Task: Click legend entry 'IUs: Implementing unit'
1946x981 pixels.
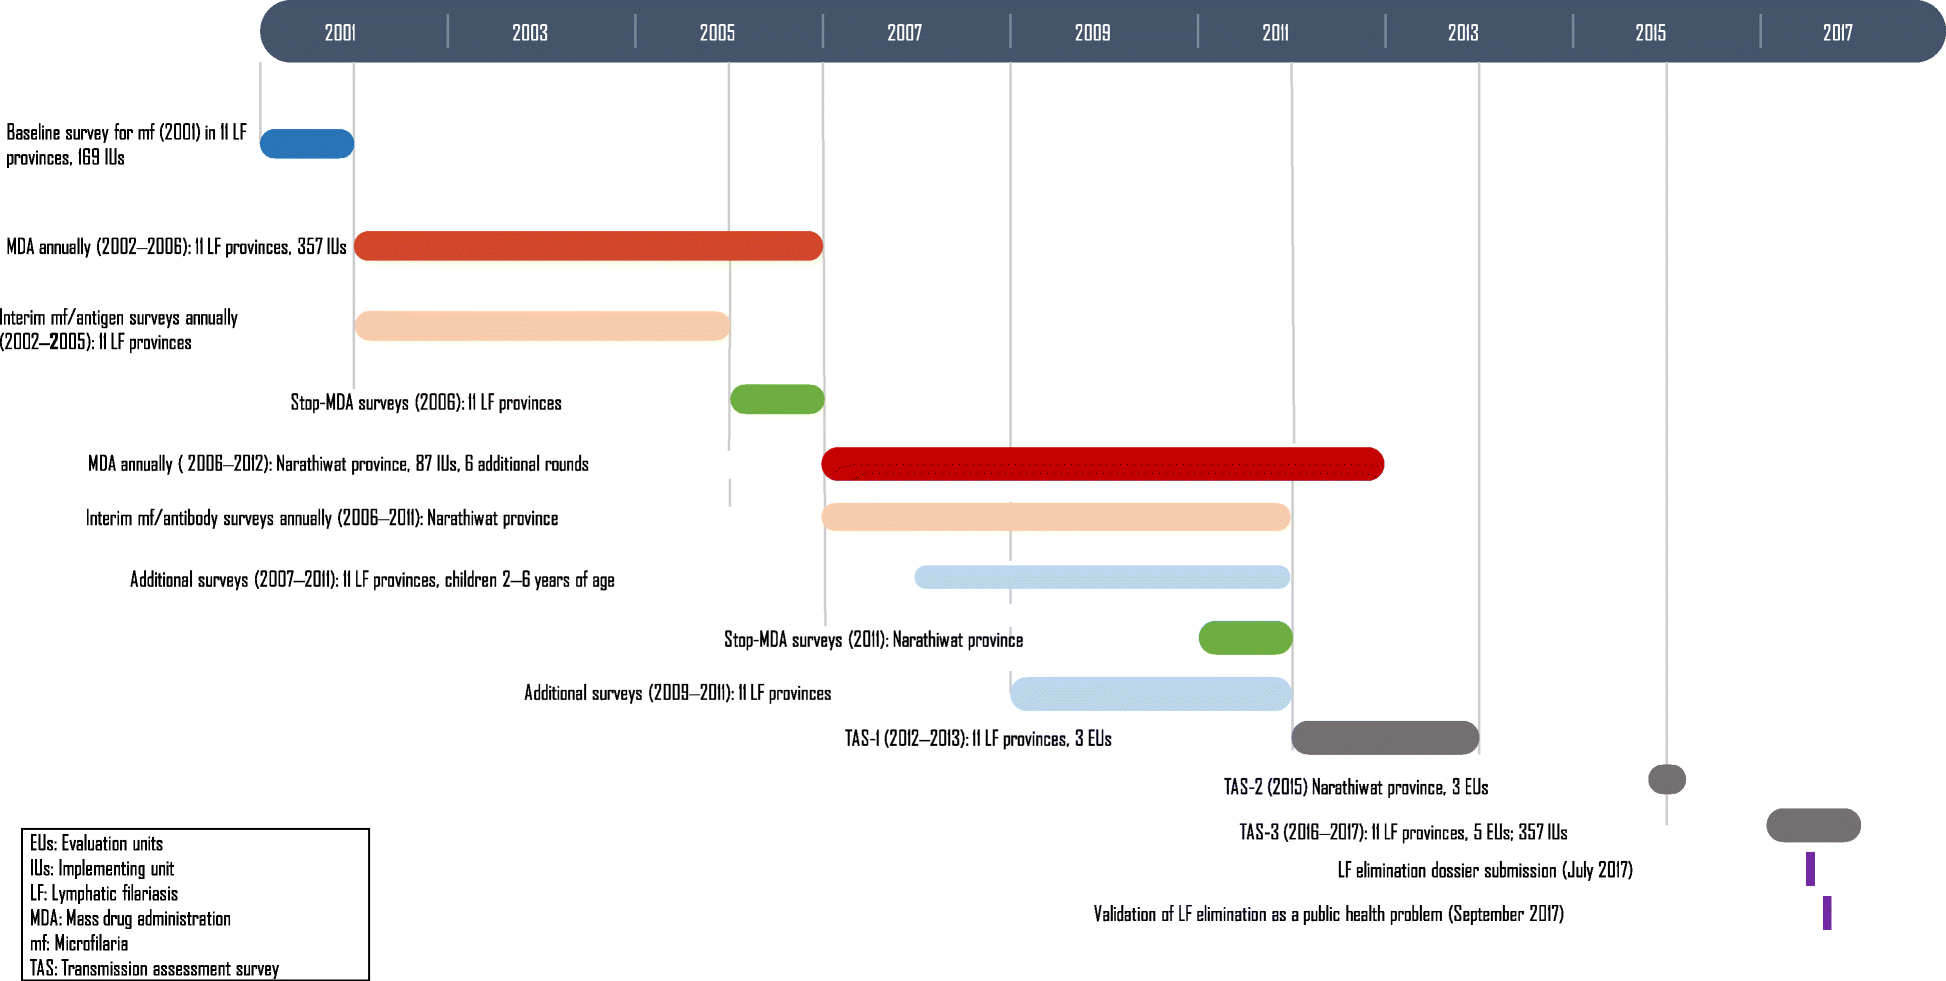Action: coord(102,869)
